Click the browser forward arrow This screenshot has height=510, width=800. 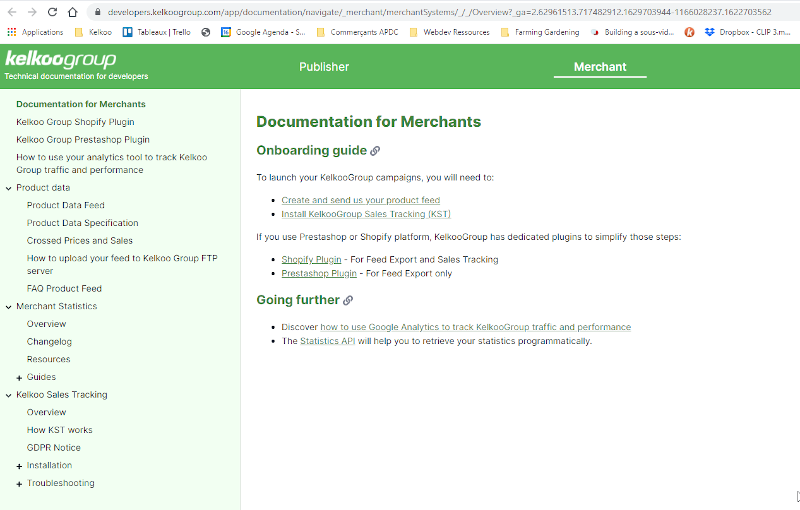click(x=32, y=12)
